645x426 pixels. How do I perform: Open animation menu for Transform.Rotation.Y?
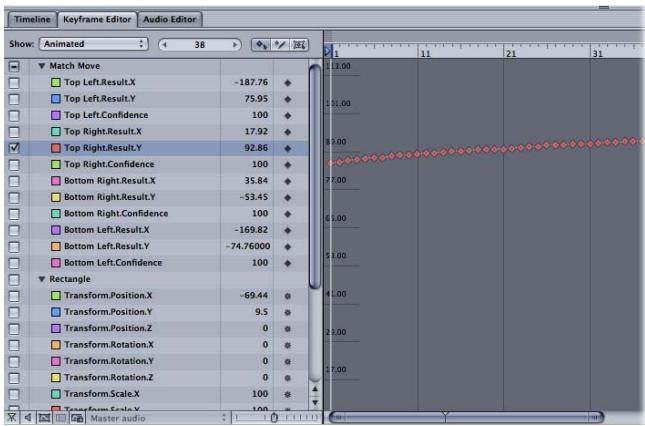[x=288, y=361]
